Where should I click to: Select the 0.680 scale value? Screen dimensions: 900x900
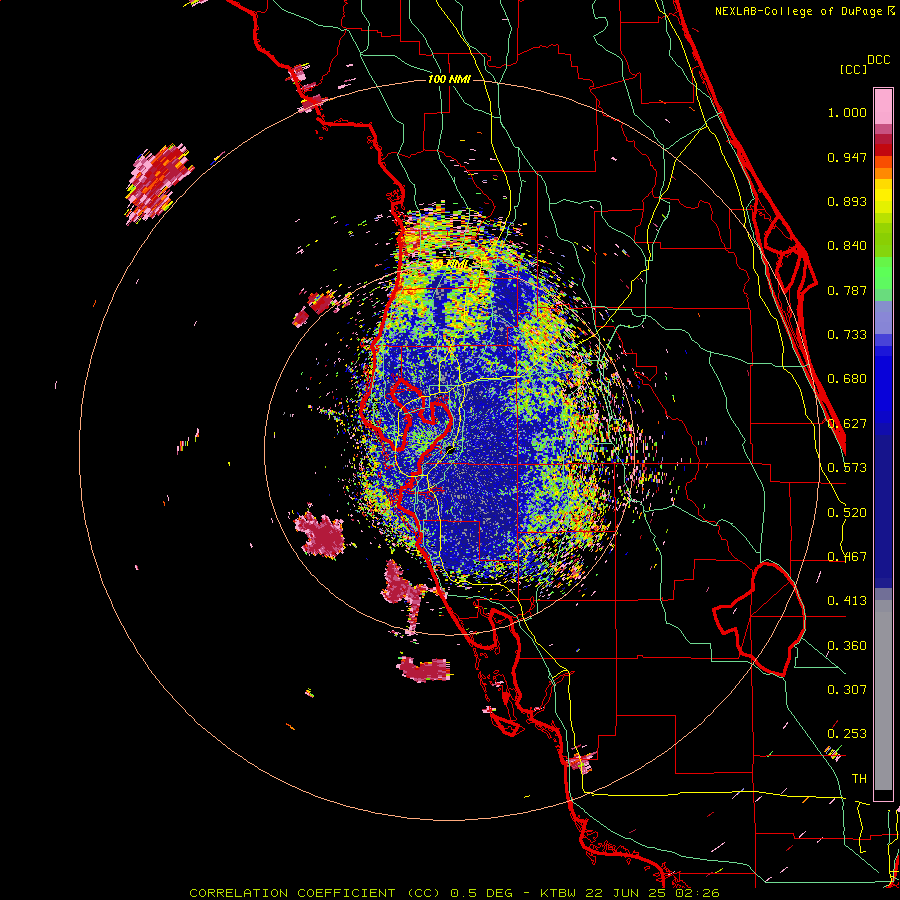pos(847,379)
